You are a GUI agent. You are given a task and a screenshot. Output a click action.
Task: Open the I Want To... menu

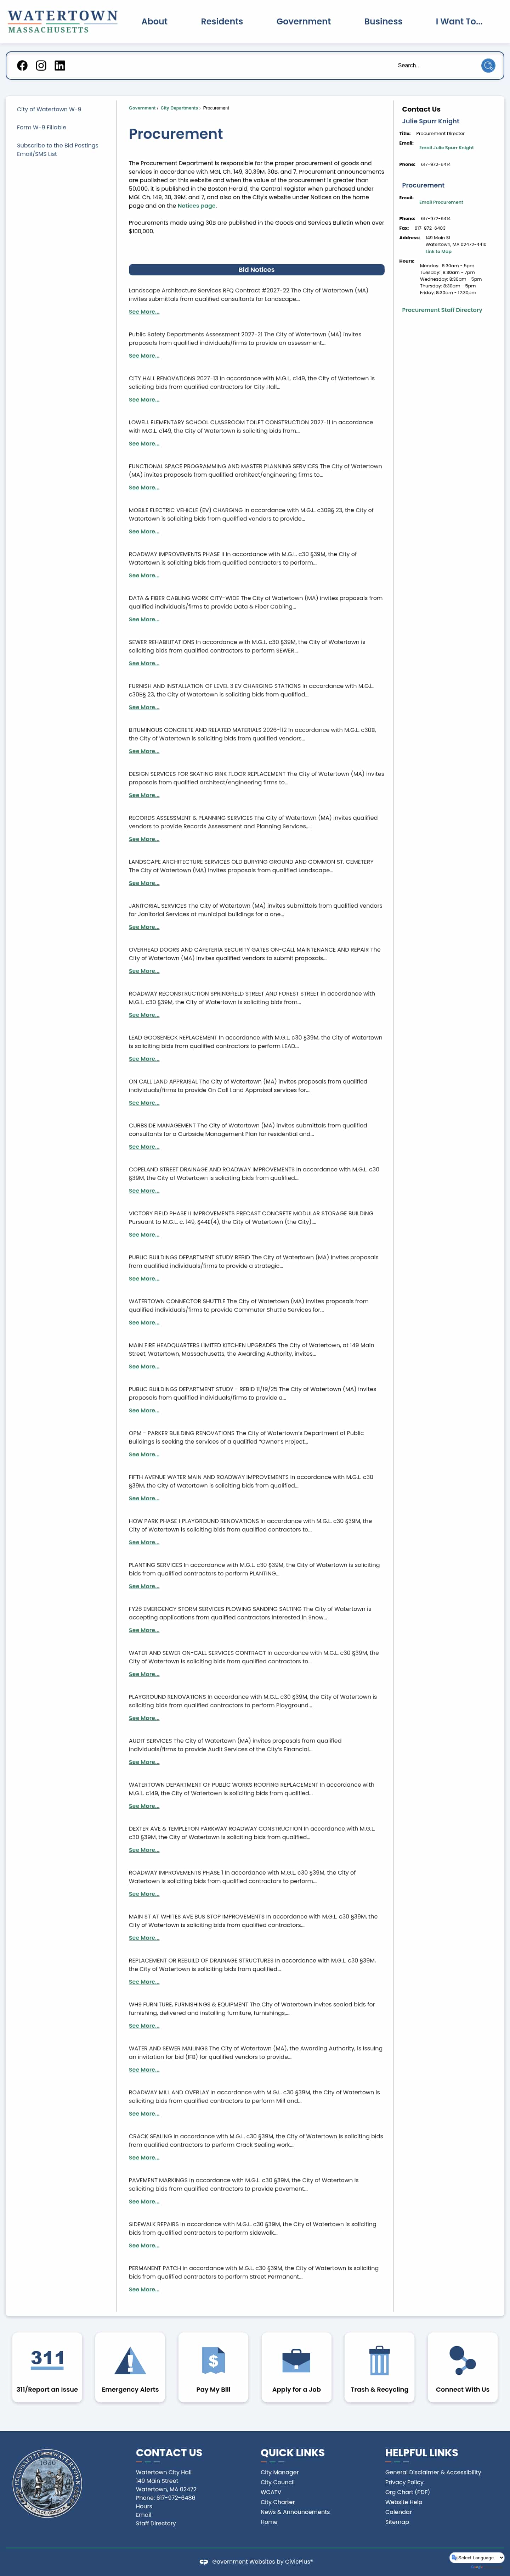(x=459, y=21)
